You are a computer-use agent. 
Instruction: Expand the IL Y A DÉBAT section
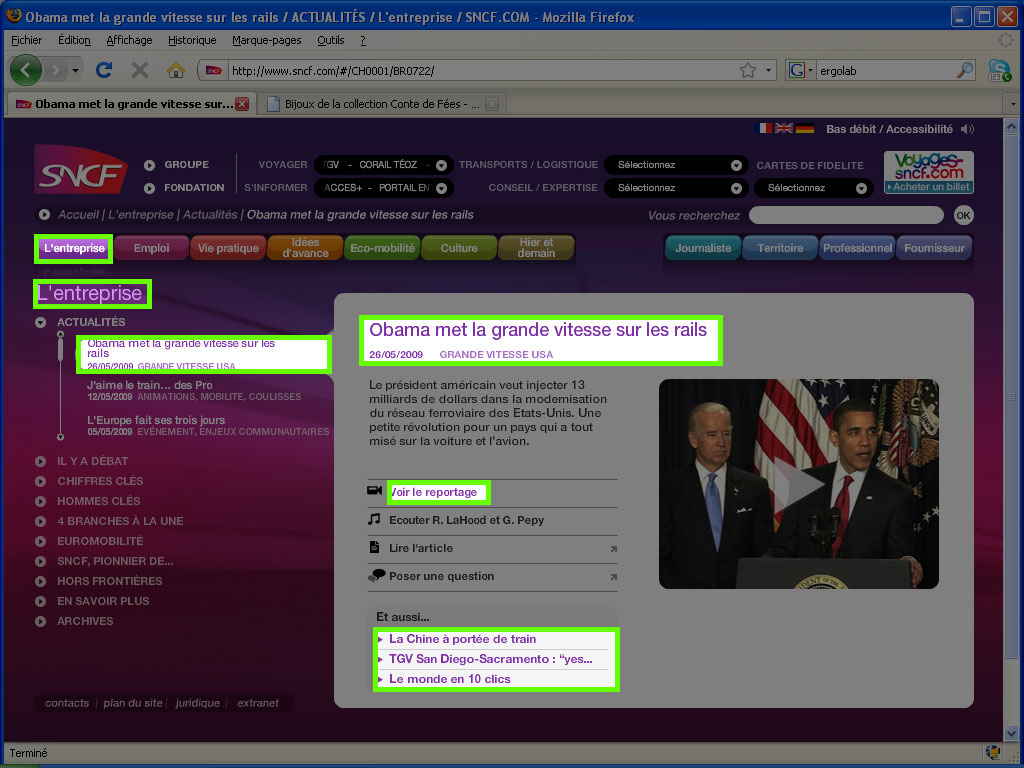click(x=40, y=461)
